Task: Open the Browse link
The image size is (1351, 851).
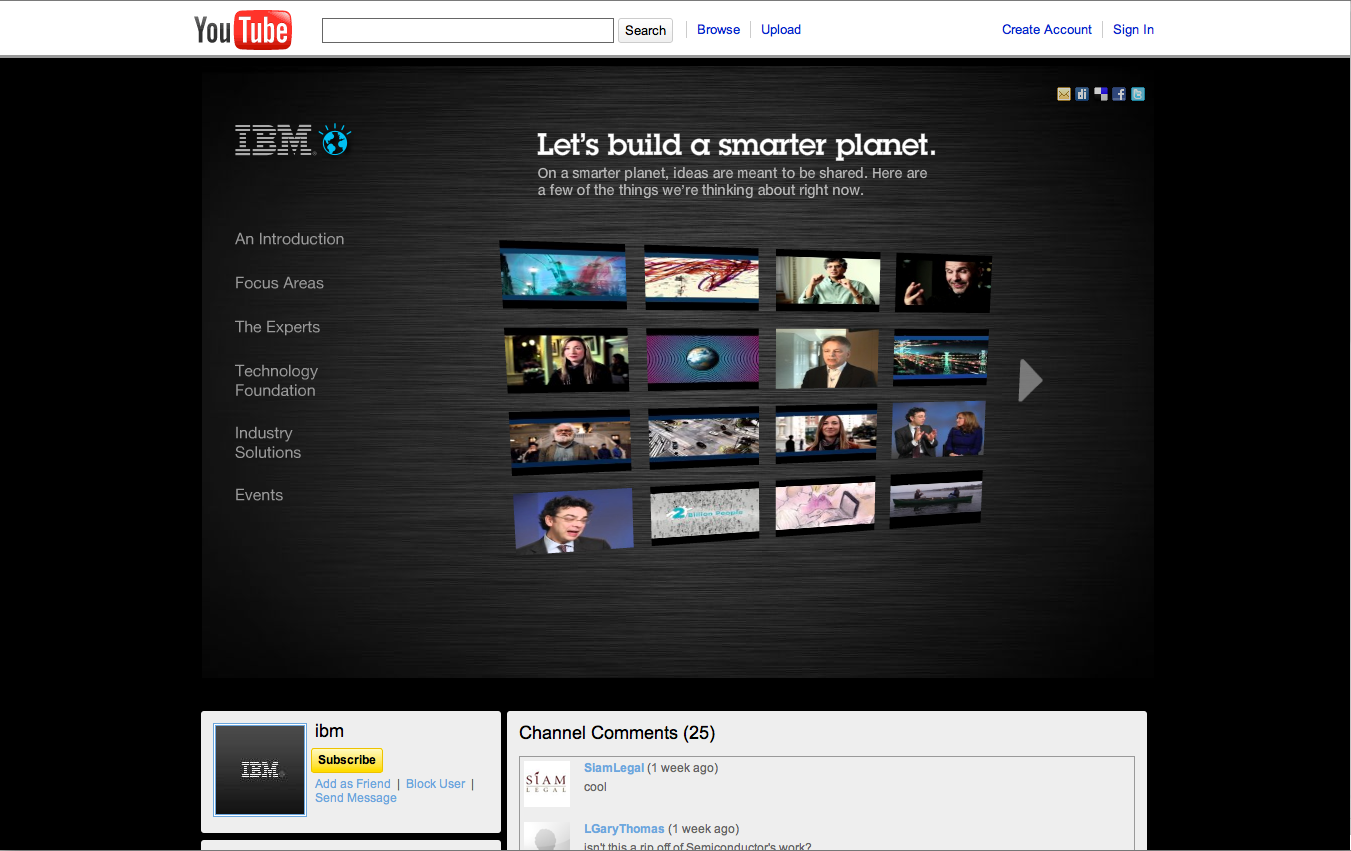Action: click(718, 29)
